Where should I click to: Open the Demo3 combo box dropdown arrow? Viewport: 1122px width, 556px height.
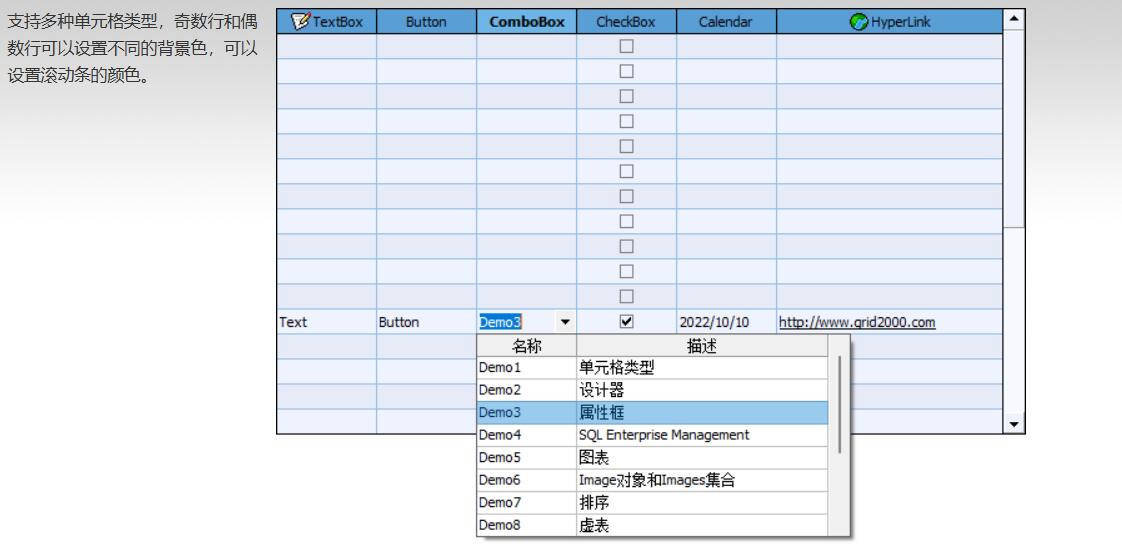click(x=565, y=322)
